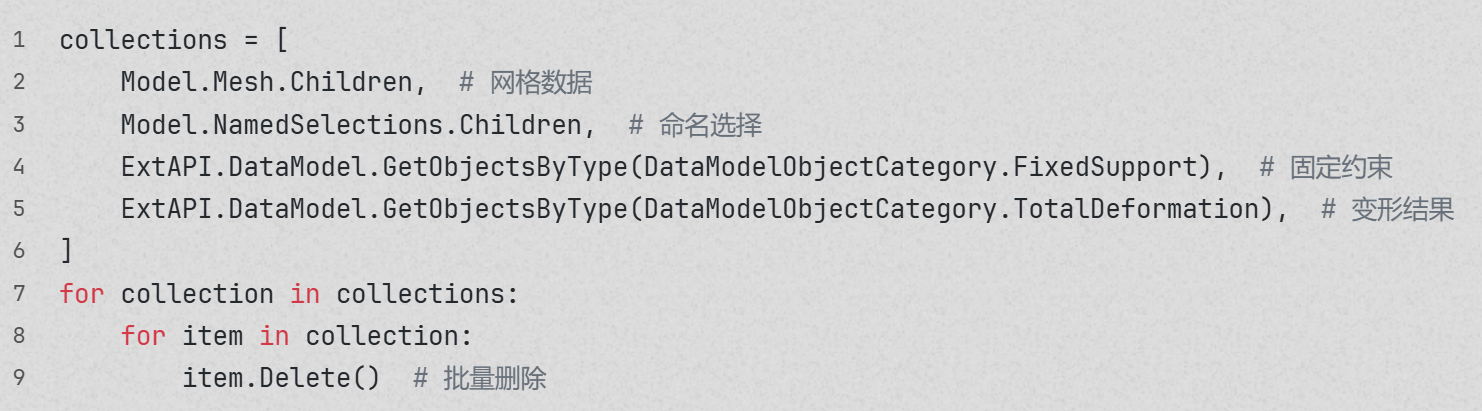Click the 批量删除 comment

click(495, 378)
